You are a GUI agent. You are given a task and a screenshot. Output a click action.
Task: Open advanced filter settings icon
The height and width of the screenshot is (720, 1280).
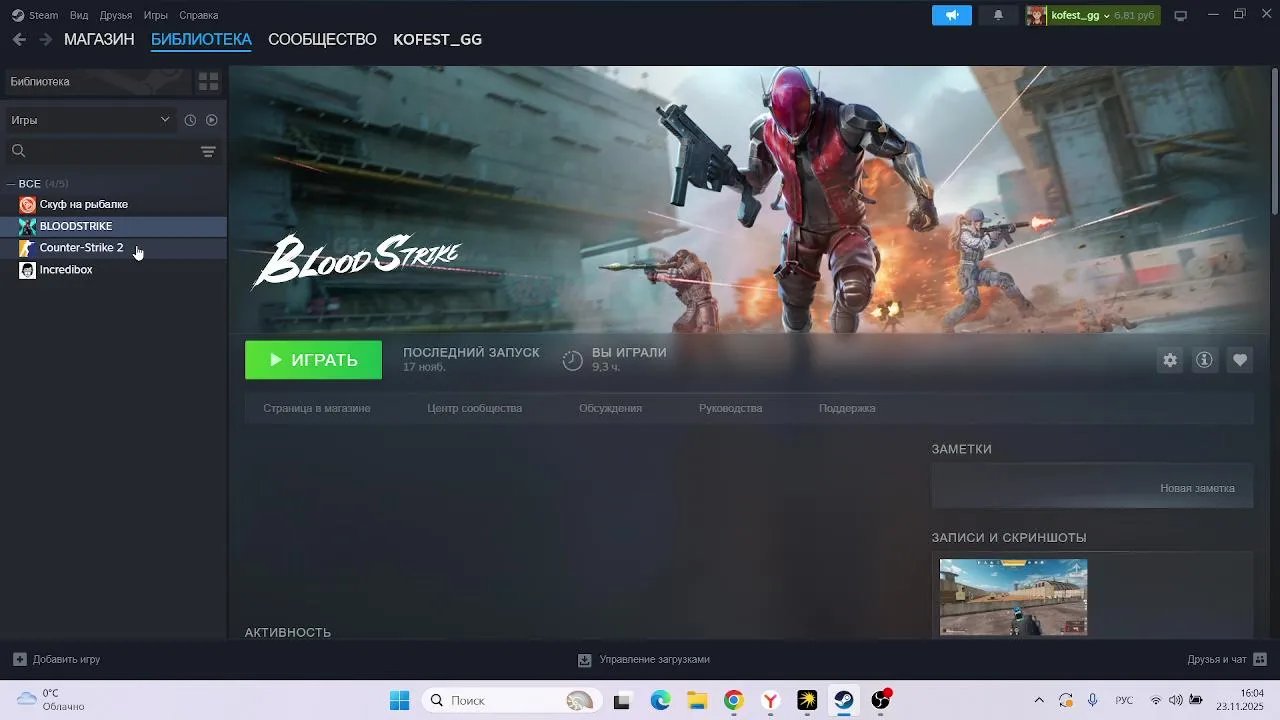pos(208,151)
